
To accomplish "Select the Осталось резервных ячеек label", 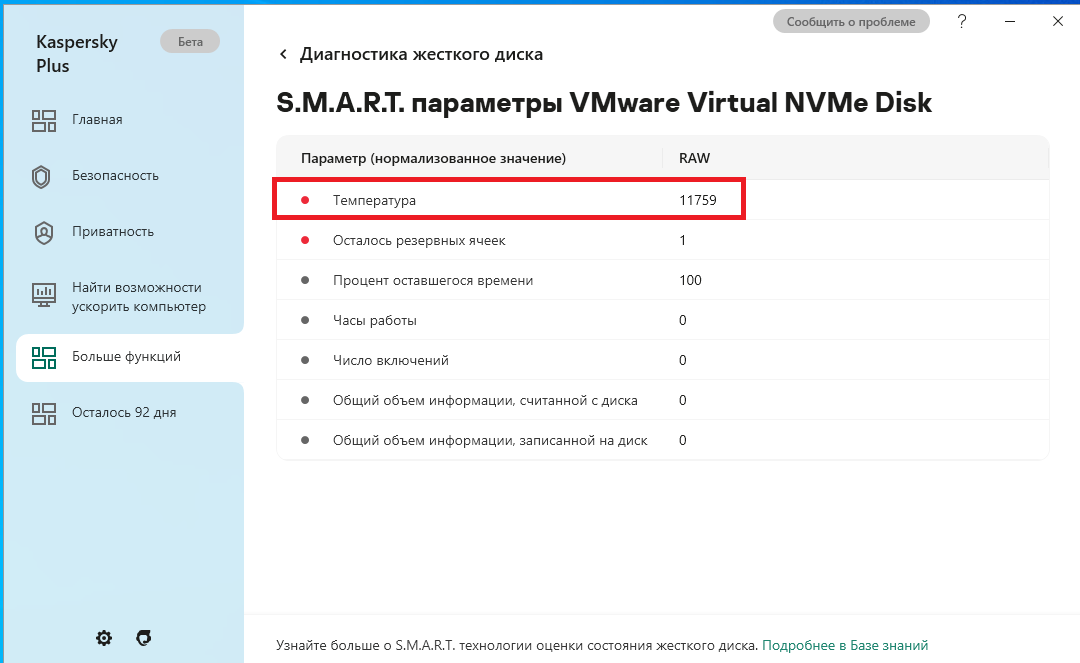I will tap(419, 240).
